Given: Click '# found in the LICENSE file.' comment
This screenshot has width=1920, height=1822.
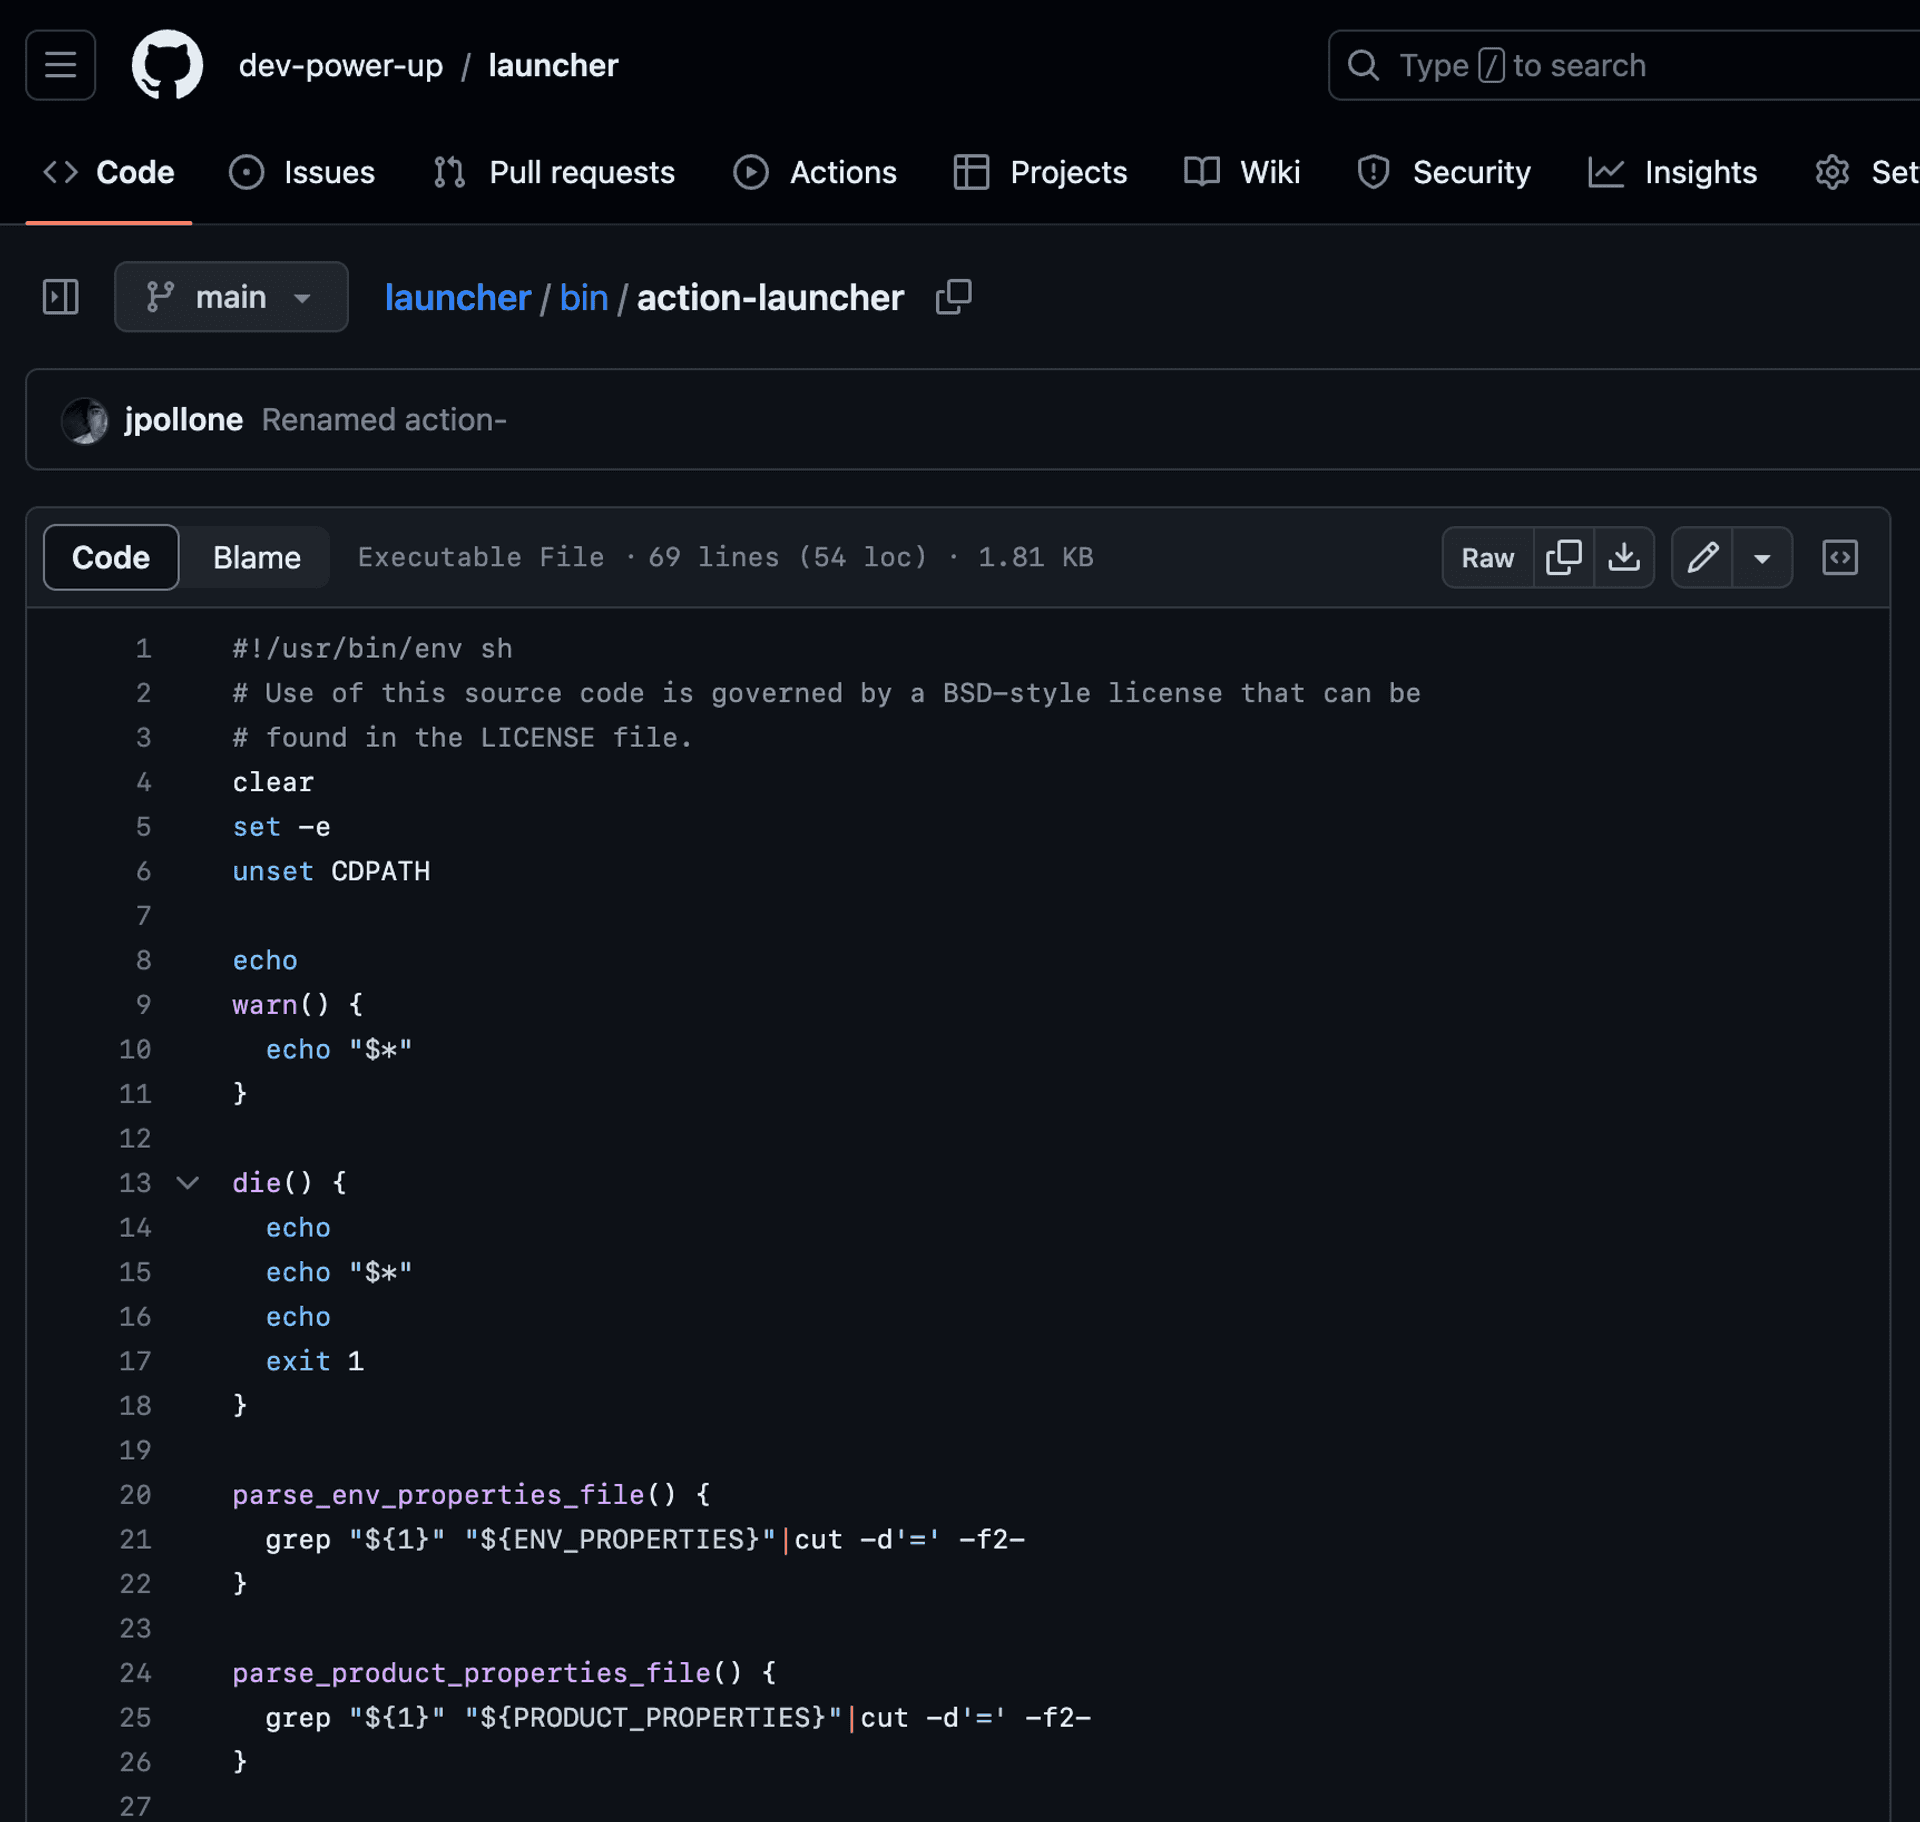Looking at the screenshot, I should coord(462,738).
